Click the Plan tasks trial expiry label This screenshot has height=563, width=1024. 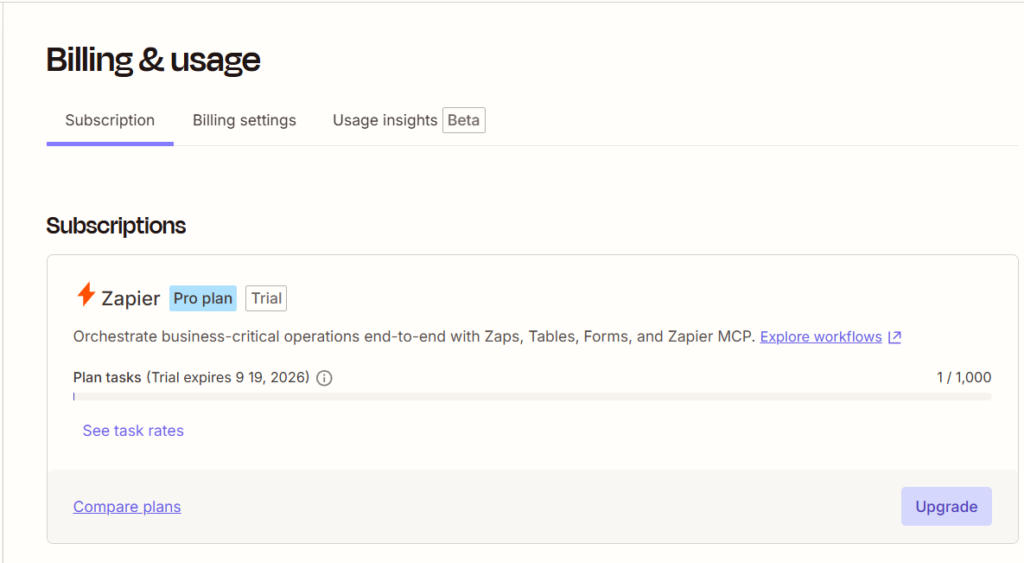tap(191, 378)
